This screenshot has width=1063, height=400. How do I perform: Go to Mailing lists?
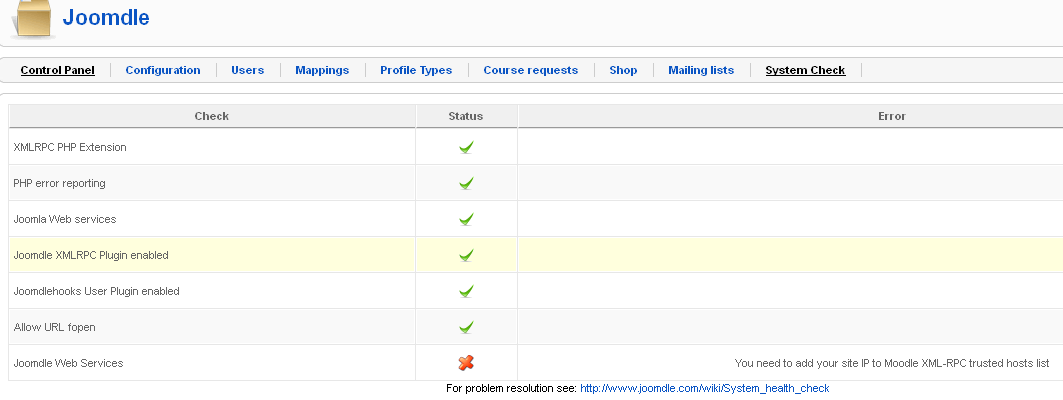coord(701,70)
